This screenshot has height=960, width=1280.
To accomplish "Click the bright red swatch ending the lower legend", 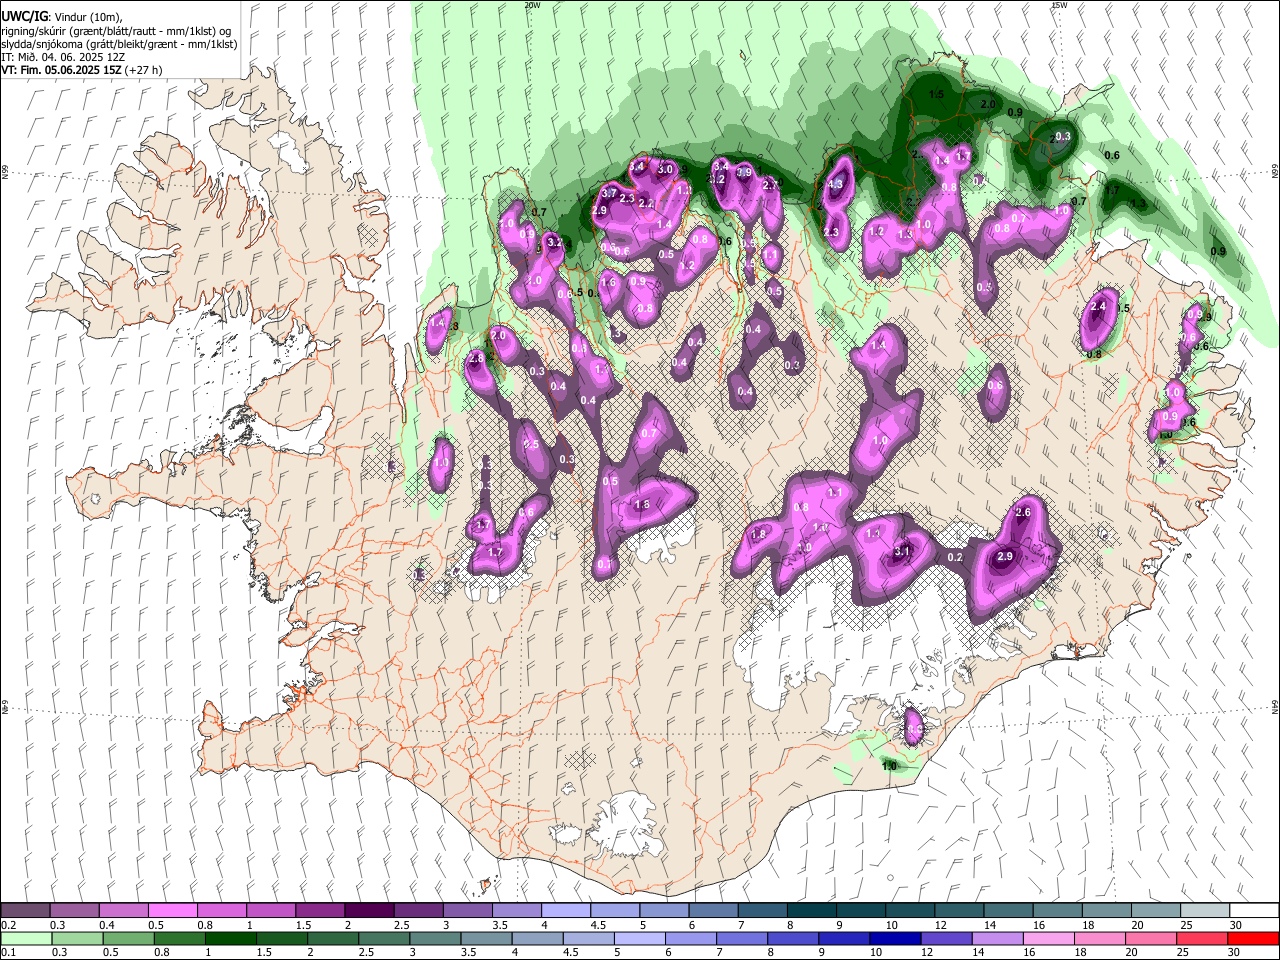I will (x=1254, y=939).
